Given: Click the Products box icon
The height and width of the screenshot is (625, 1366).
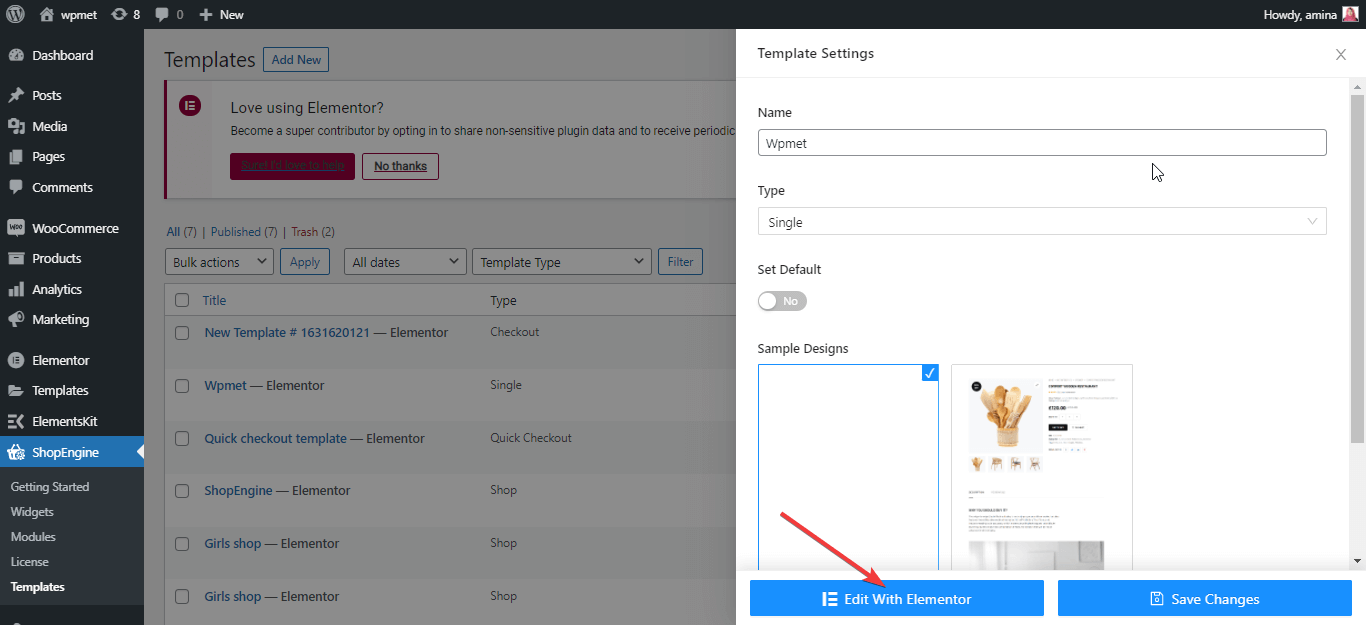Looking at the screenshot, I should point(16,258).
